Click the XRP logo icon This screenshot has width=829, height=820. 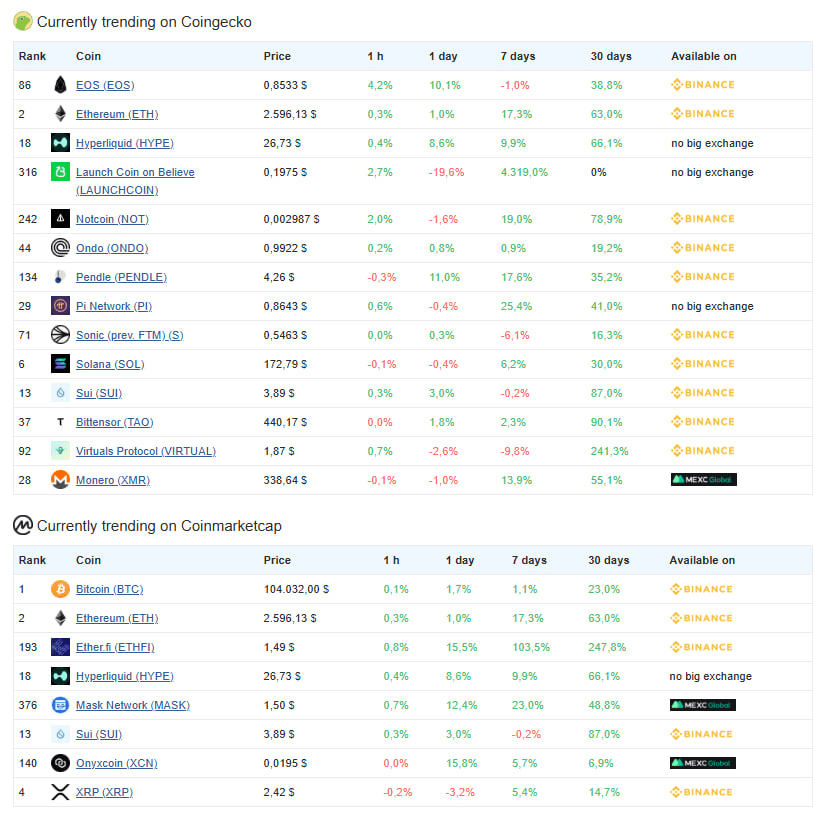(60, 791)
